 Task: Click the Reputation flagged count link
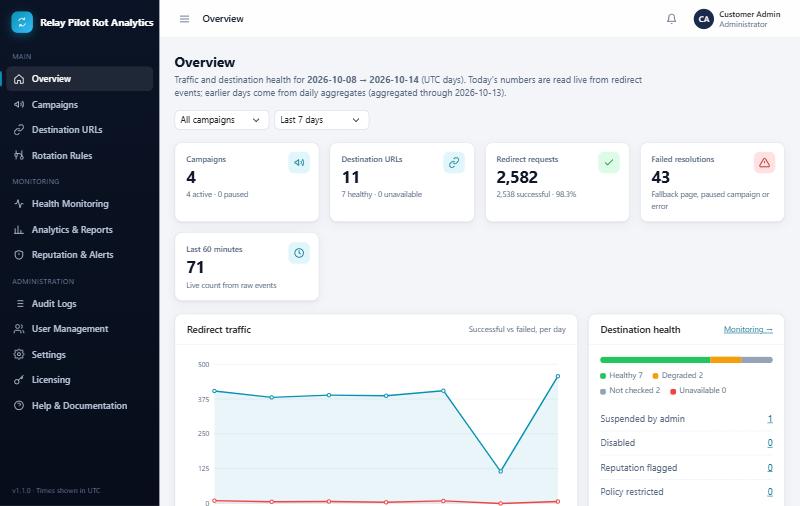(770, 468)
